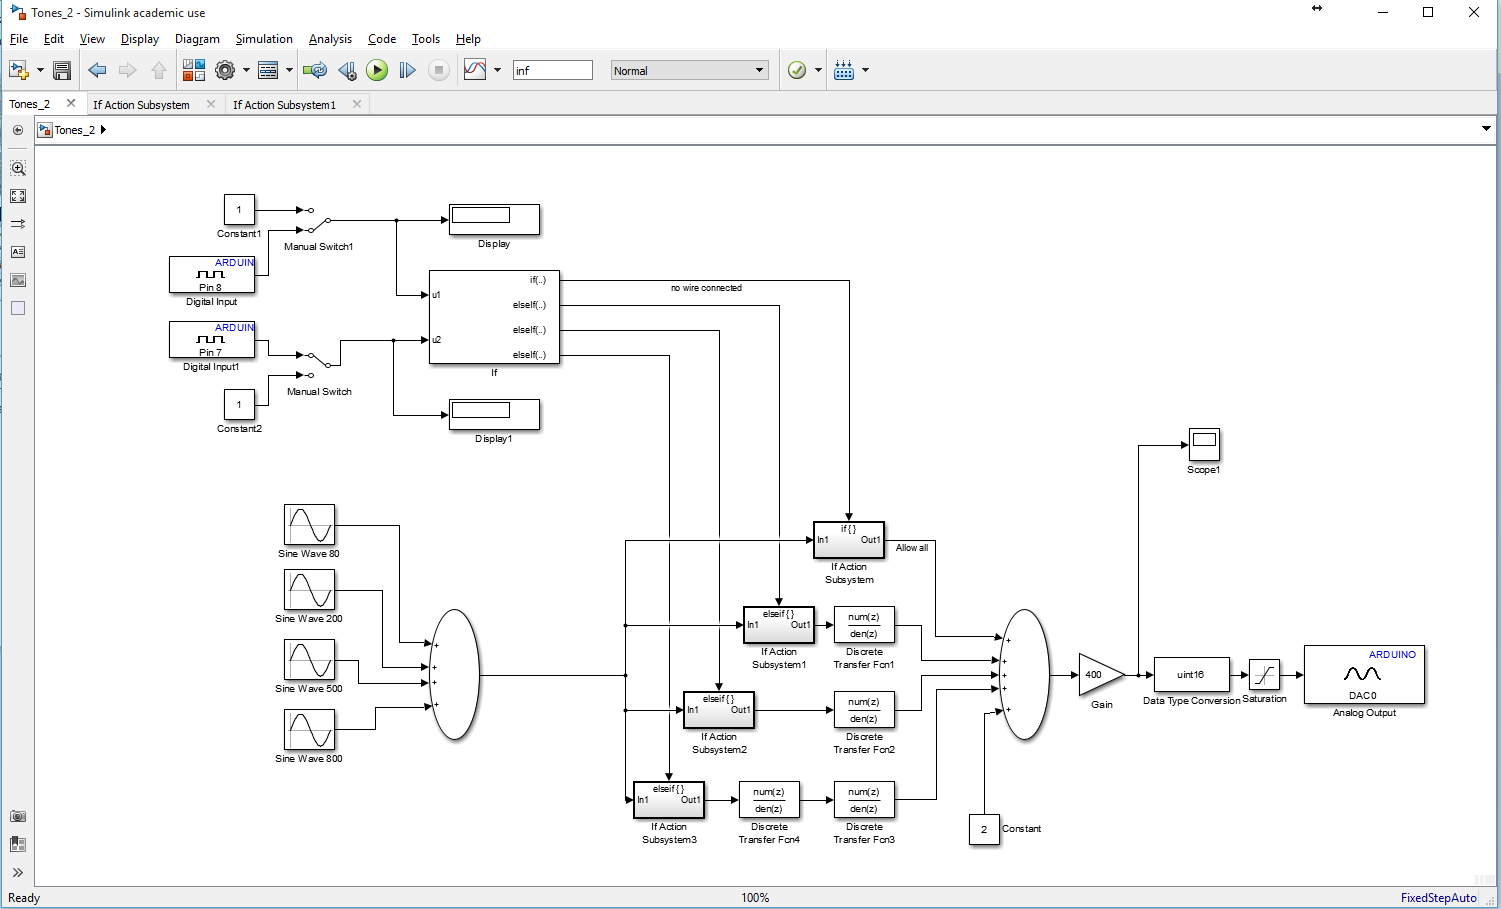Click the Run simulation green play icon
Image resolution: width=1501 pixels, height=909 pixels.
(x=377, y=70)
